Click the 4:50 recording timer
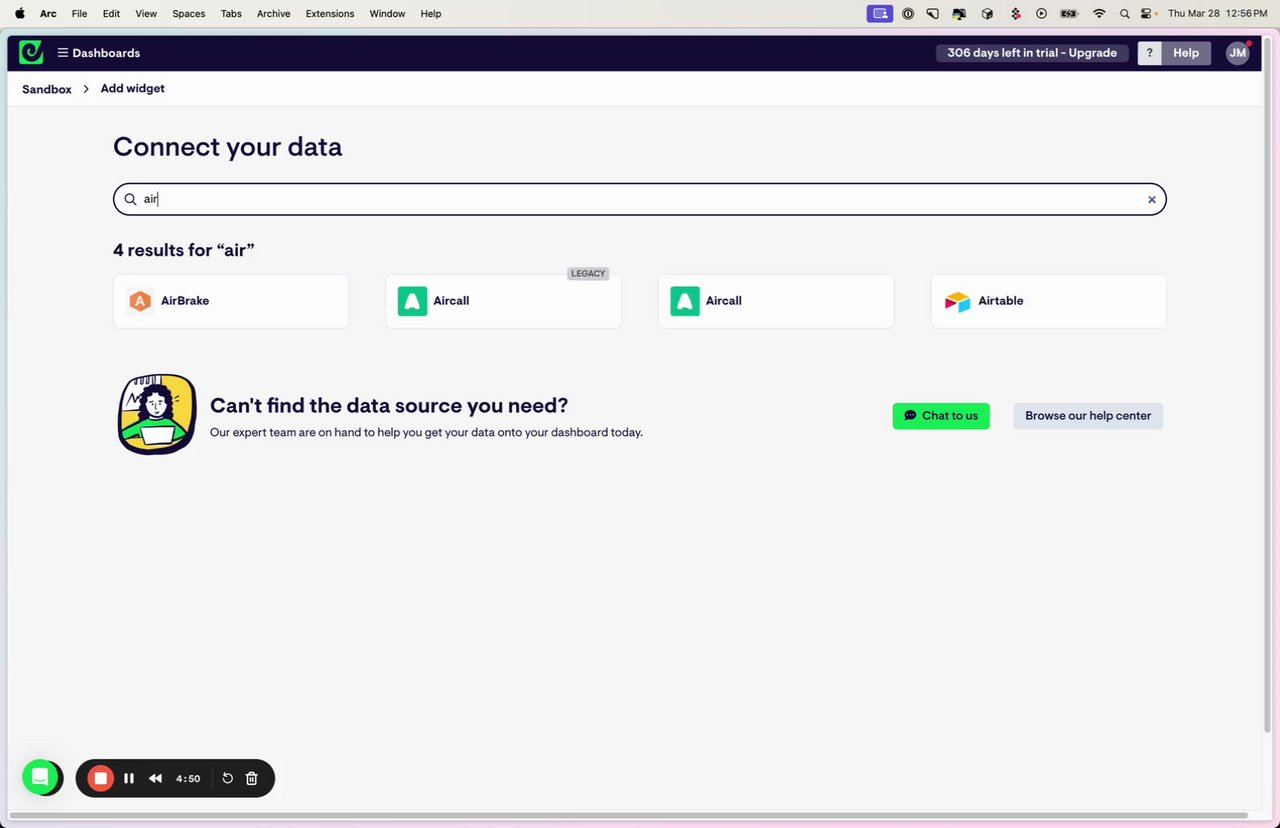Image resolution: width=1280 pixels, height=828 pixels. tap(188, 778)
